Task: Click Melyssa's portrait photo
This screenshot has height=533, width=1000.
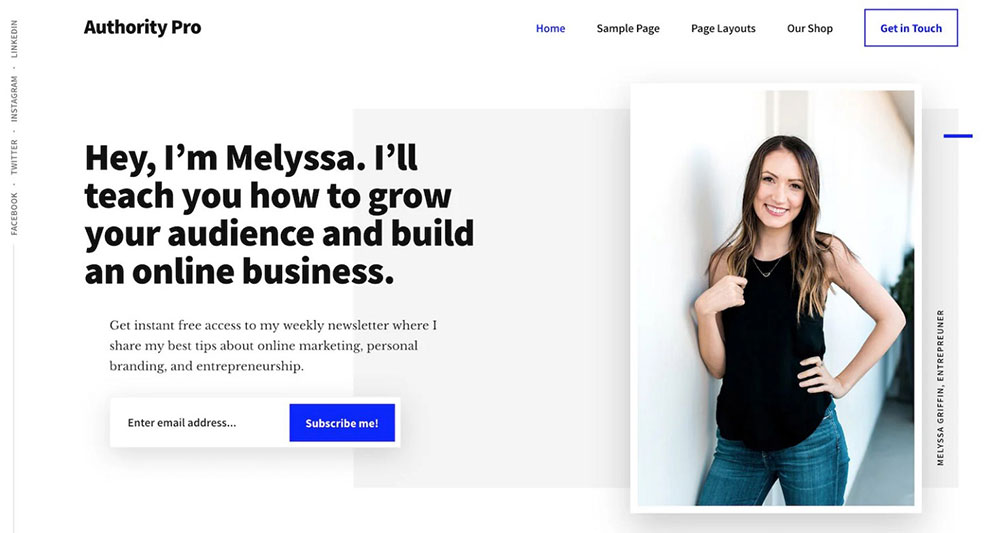Action: (x=776, y=298)
